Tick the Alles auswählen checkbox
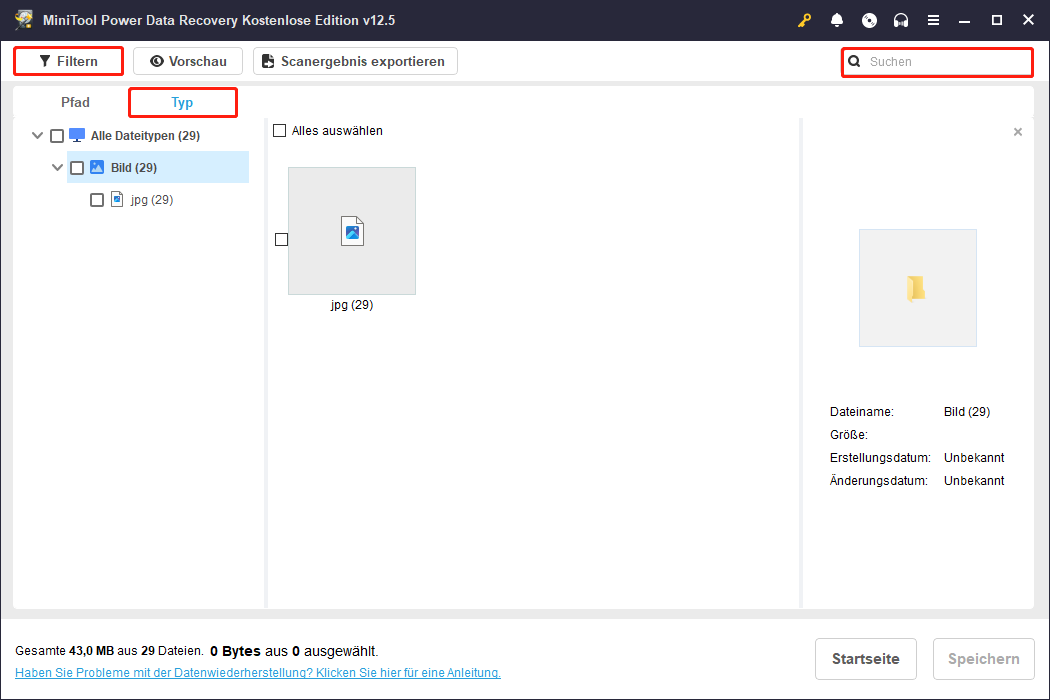 coord(279,131)
